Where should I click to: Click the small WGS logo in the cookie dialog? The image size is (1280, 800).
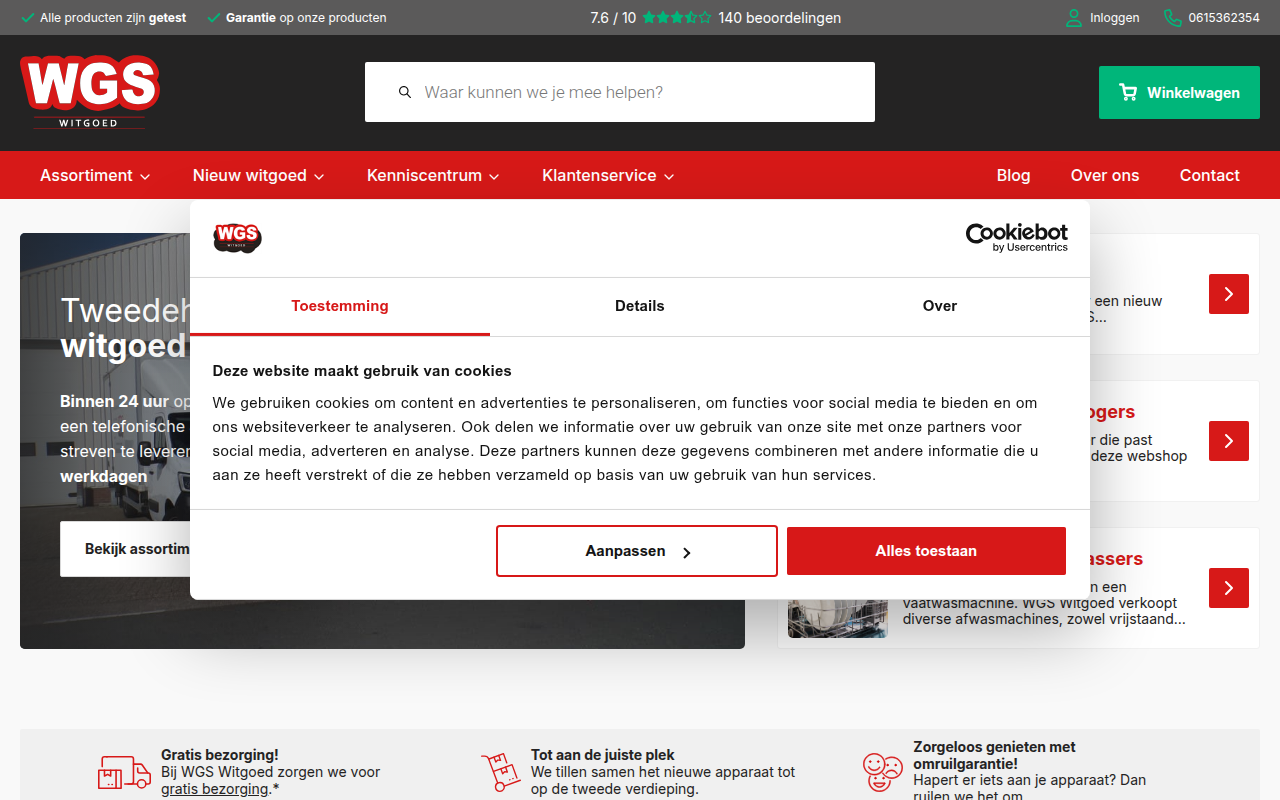[237, 238]
